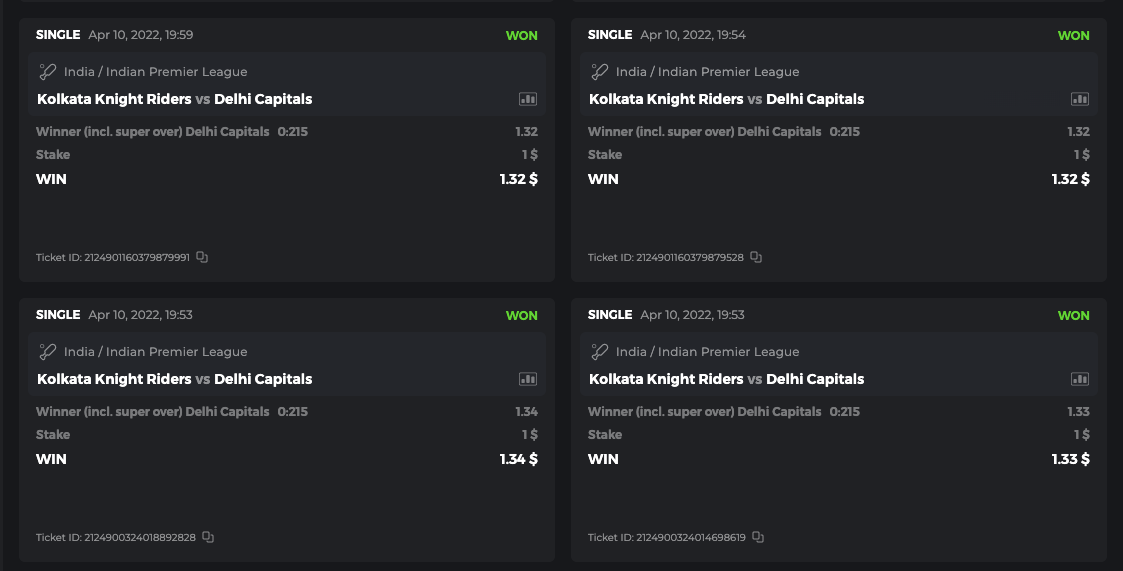Click the 1.33 $ win amount

pos(1070,459)
